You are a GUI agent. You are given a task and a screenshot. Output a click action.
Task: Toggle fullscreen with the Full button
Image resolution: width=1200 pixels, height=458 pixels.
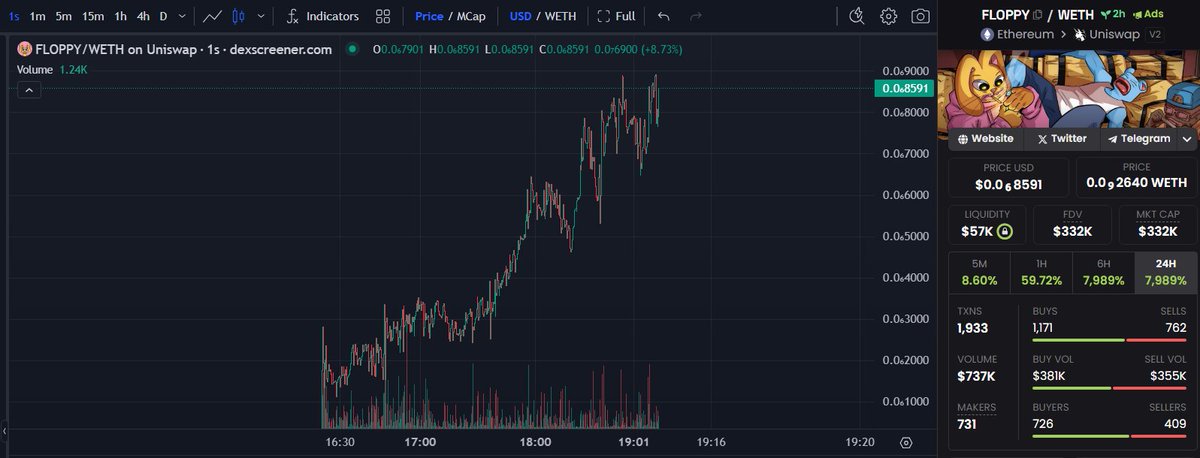[x=616, y=16]
